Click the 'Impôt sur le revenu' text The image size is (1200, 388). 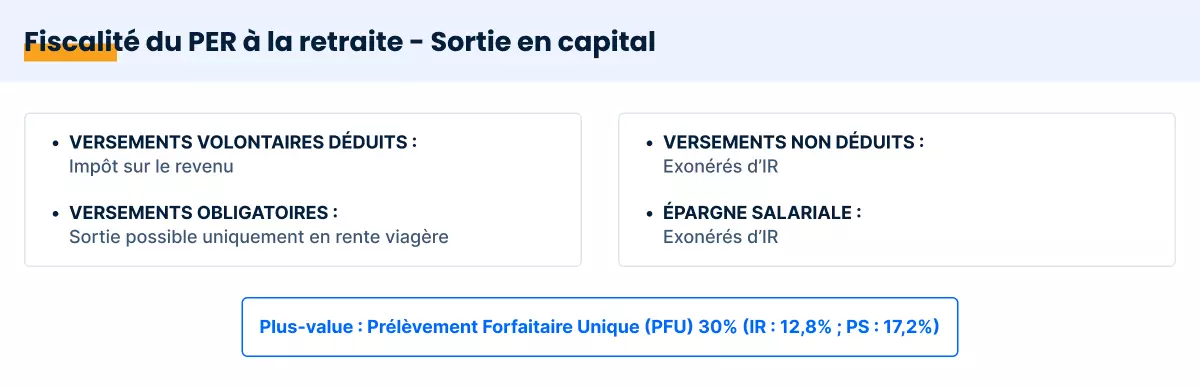tap(151, 166)
